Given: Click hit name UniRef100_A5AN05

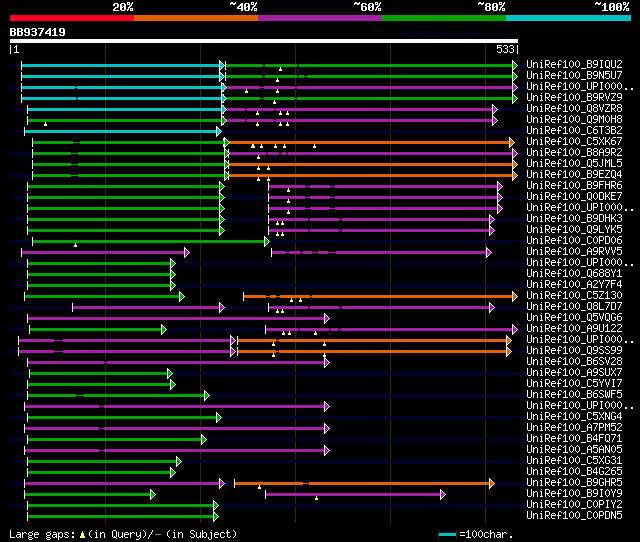Looking at the screenshot, I should (574, 450).
